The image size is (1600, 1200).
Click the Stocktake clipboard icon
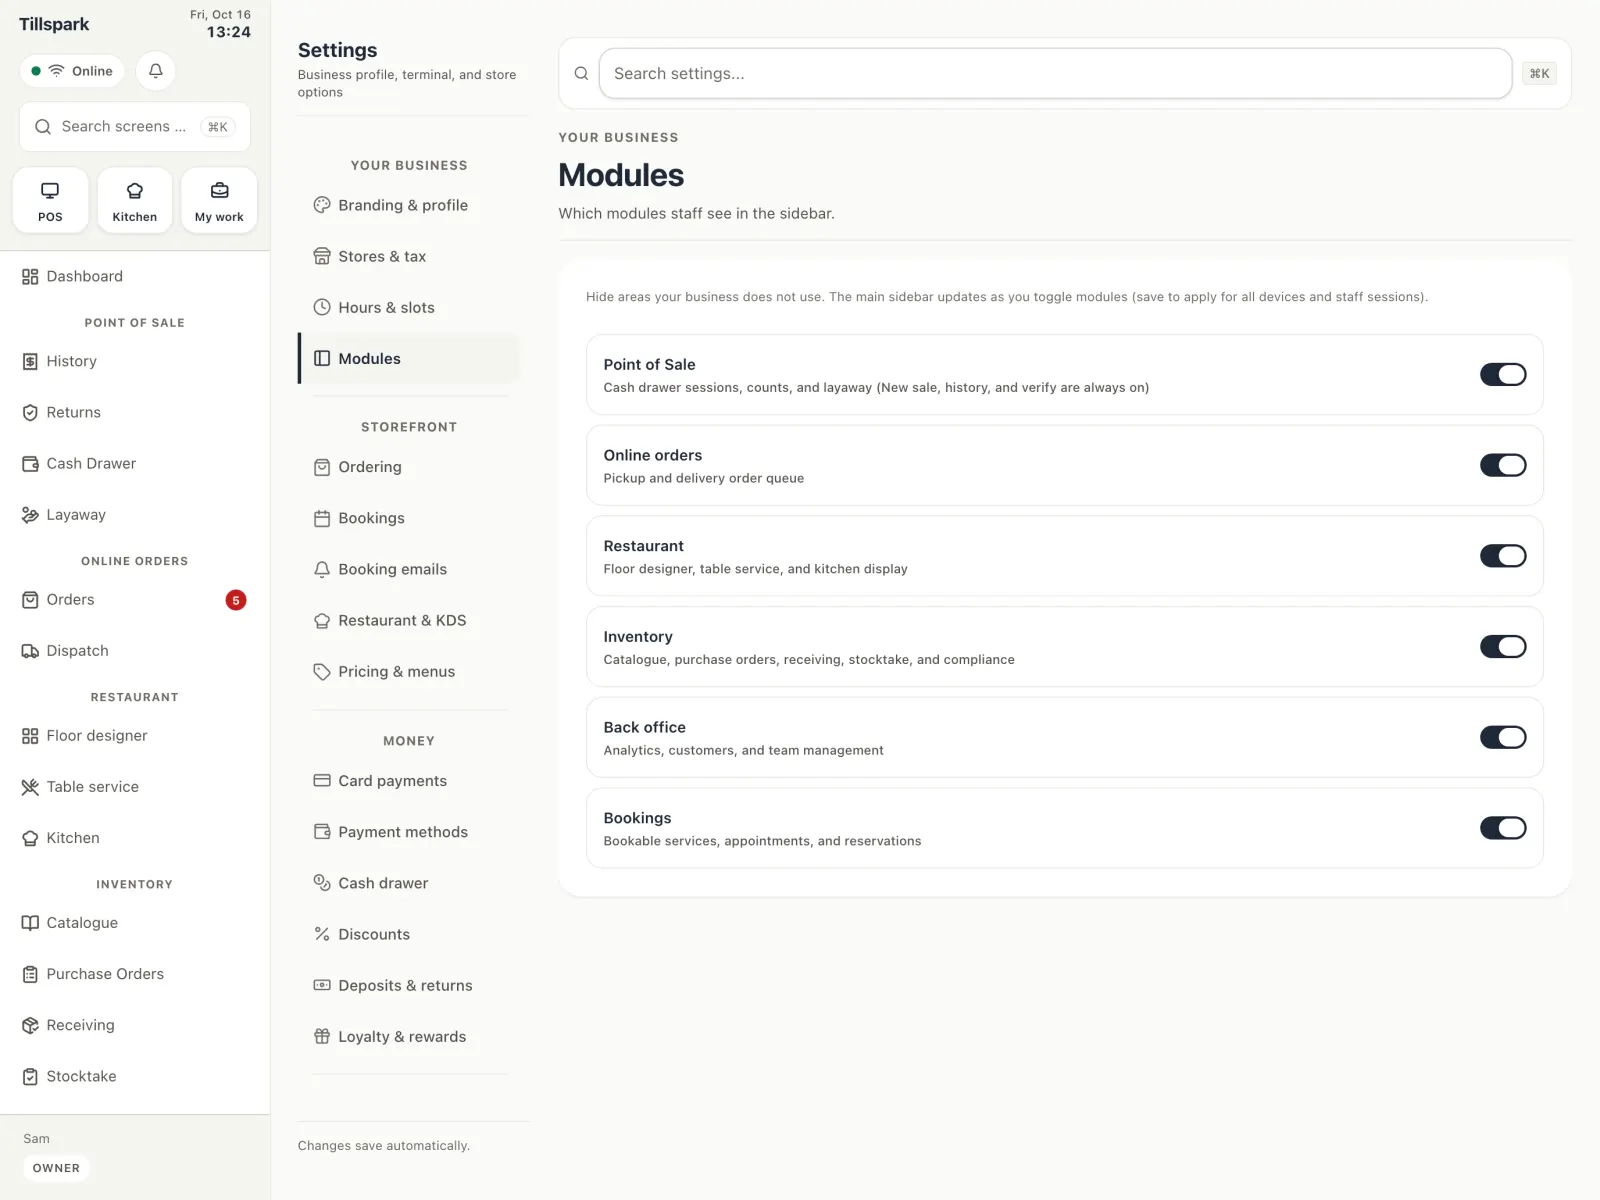tap(30, 1077)
